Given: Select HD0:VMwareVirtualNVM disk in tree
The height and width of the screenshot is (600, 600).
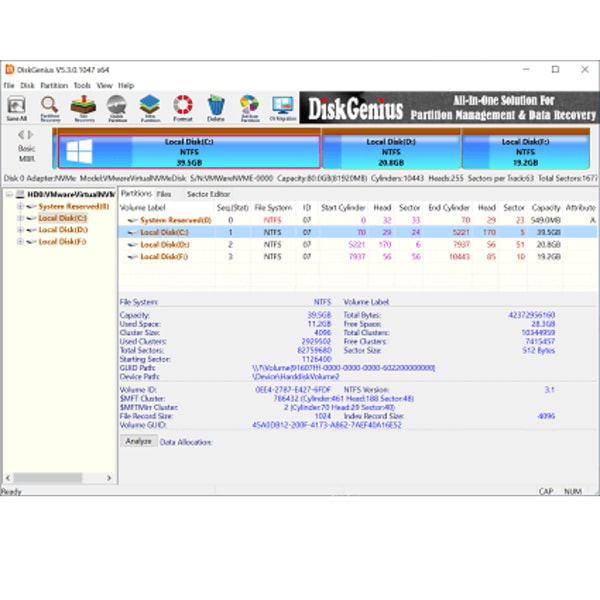Looking at the screenshot, I should 71,194.
